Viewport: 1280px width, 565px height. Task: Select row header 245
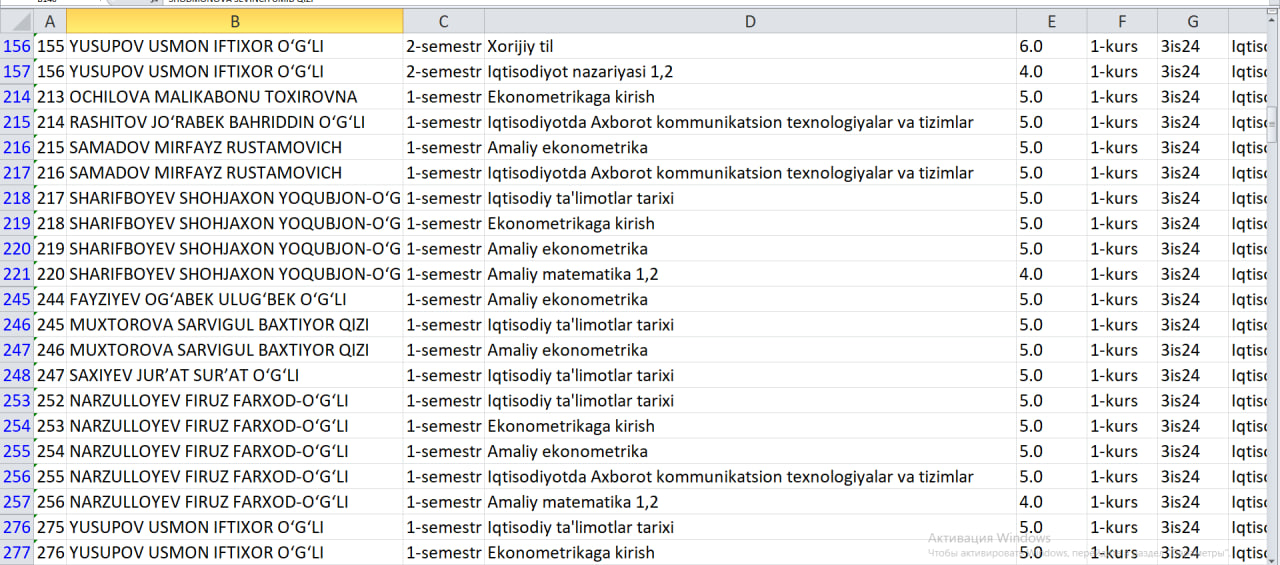click(17, 299)
